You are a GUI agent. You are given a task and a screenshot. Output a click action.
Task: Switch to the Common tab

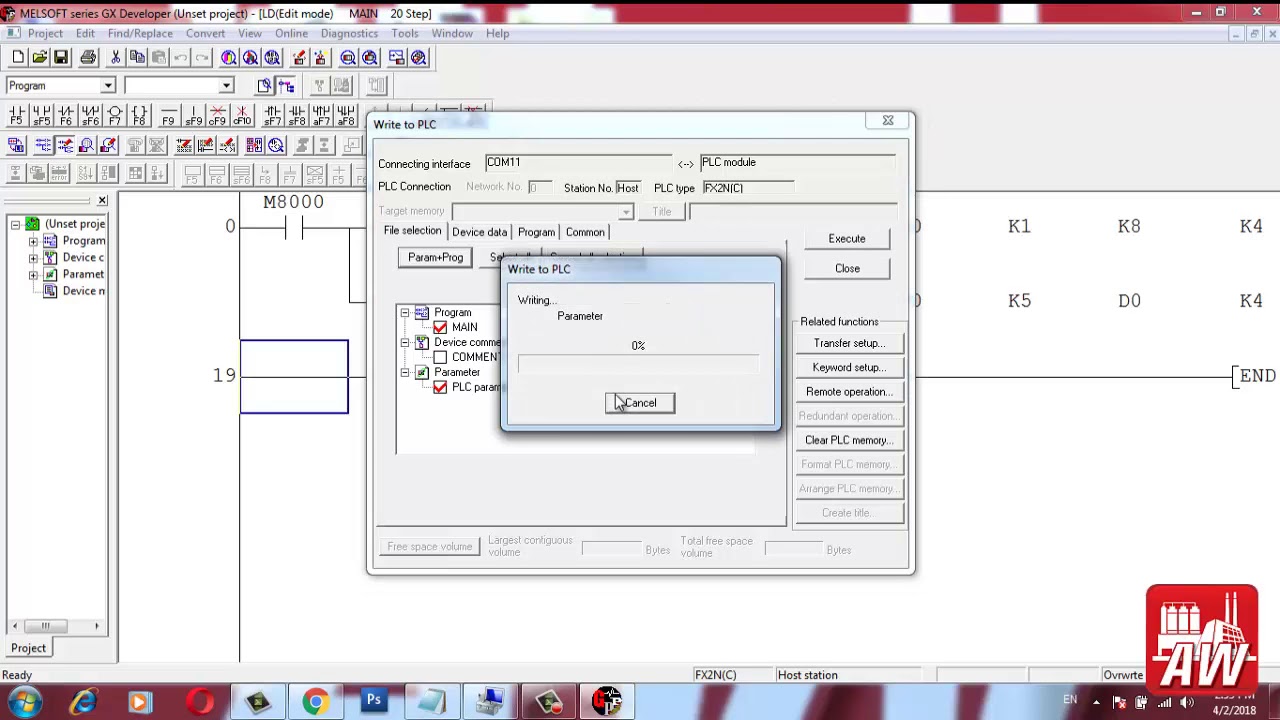(x=585, y=232)
